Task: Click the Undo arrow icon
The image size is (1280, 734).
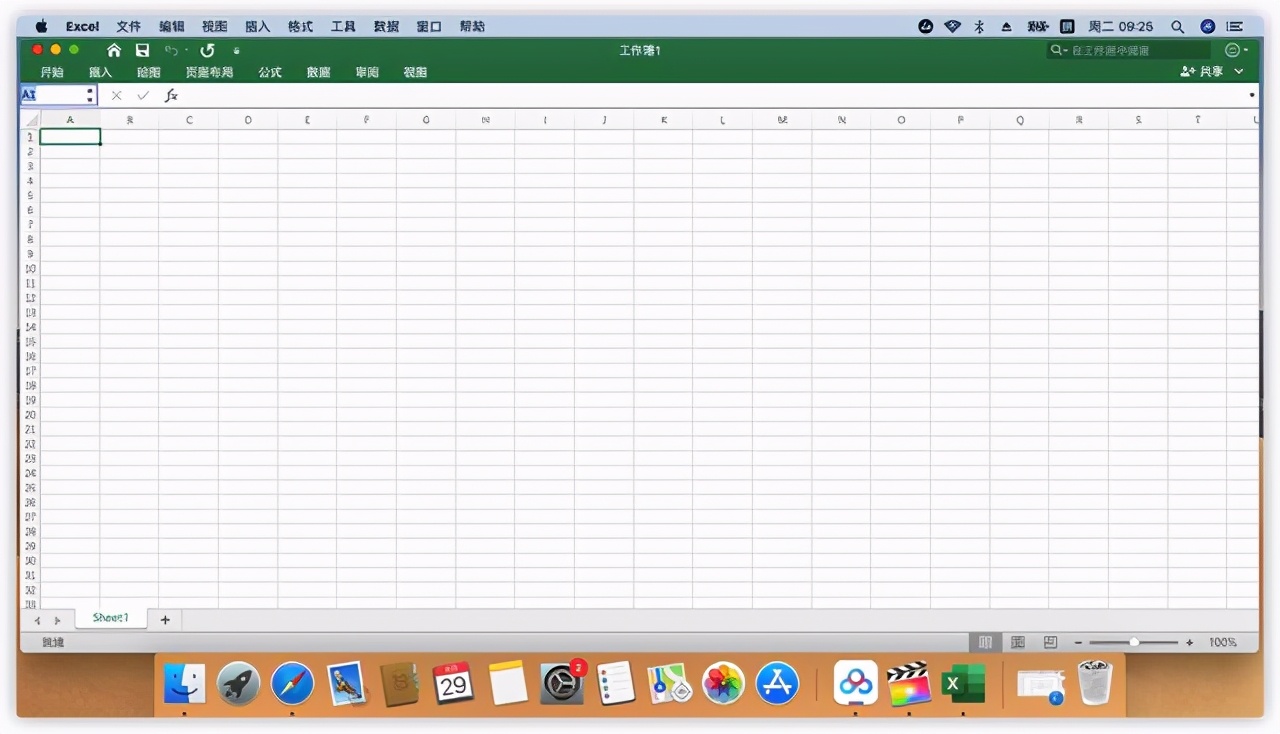Action: [171, 50]
